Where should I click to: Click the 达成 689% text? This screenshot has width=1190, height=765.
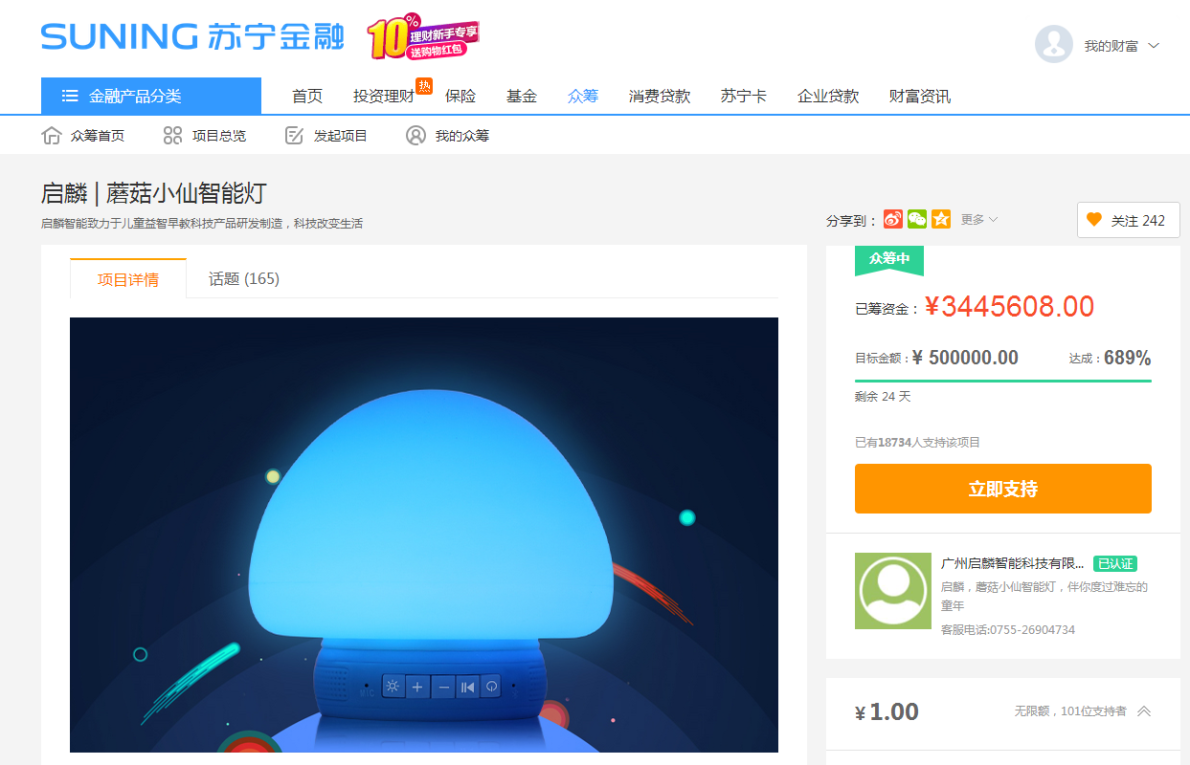coord(1110,357)
